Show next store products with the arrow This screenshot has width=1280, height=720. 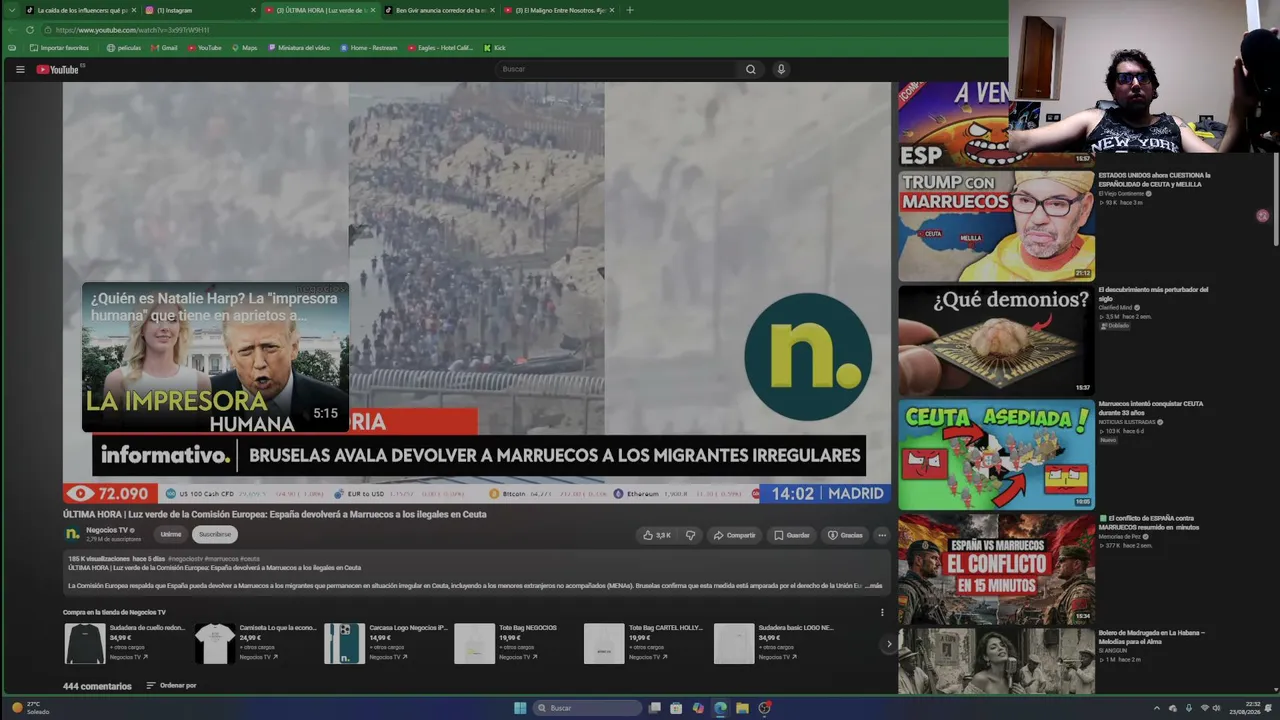point(888,644)
